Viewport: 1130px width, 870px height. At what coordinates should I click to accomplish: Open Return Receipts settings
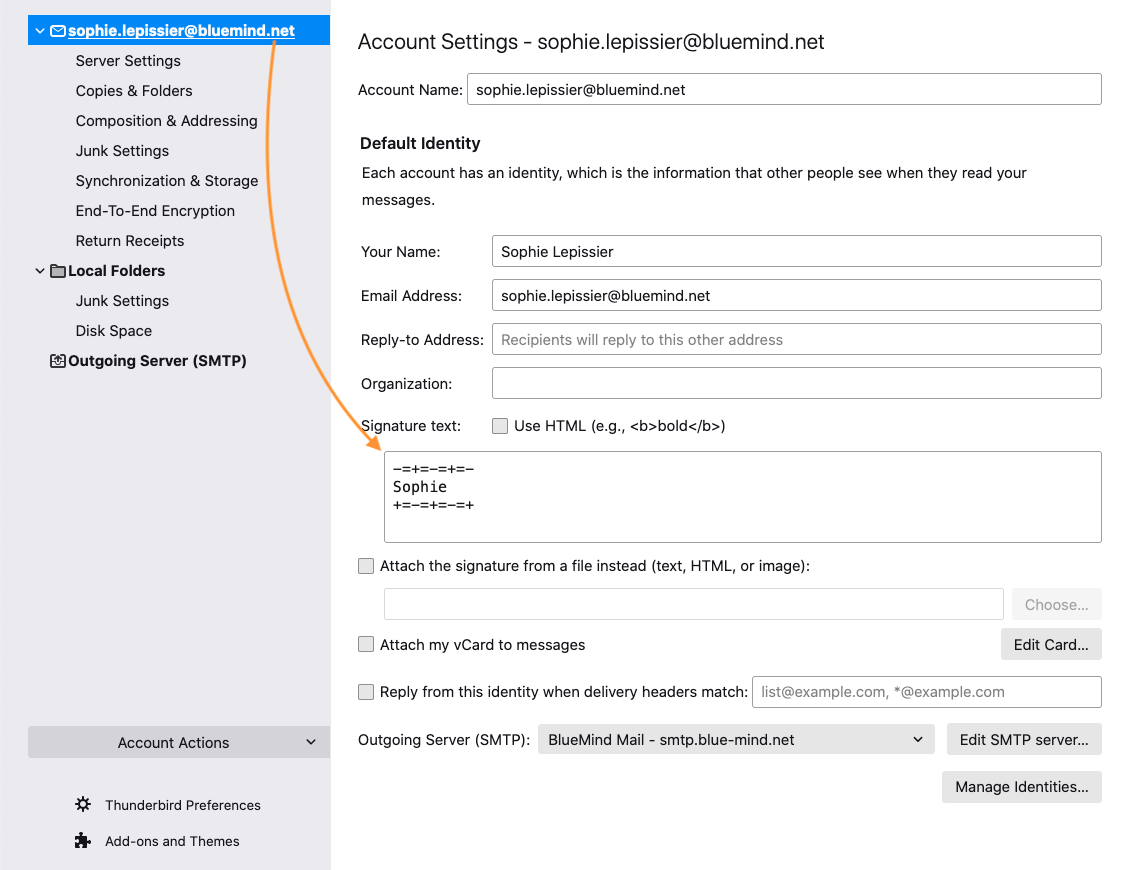[x=130, y=241]
